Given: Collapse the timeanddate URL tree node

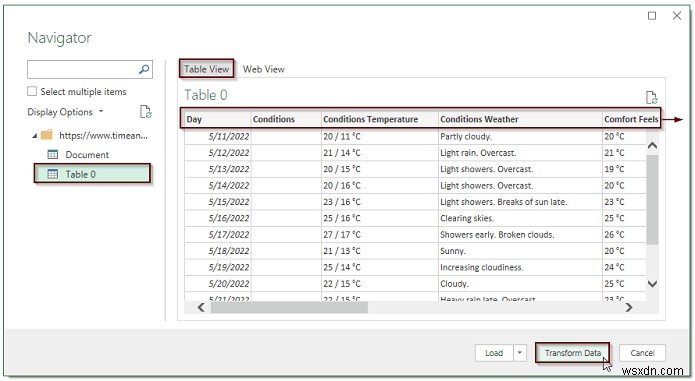Looking at the screenshot, I should (35, 136).
